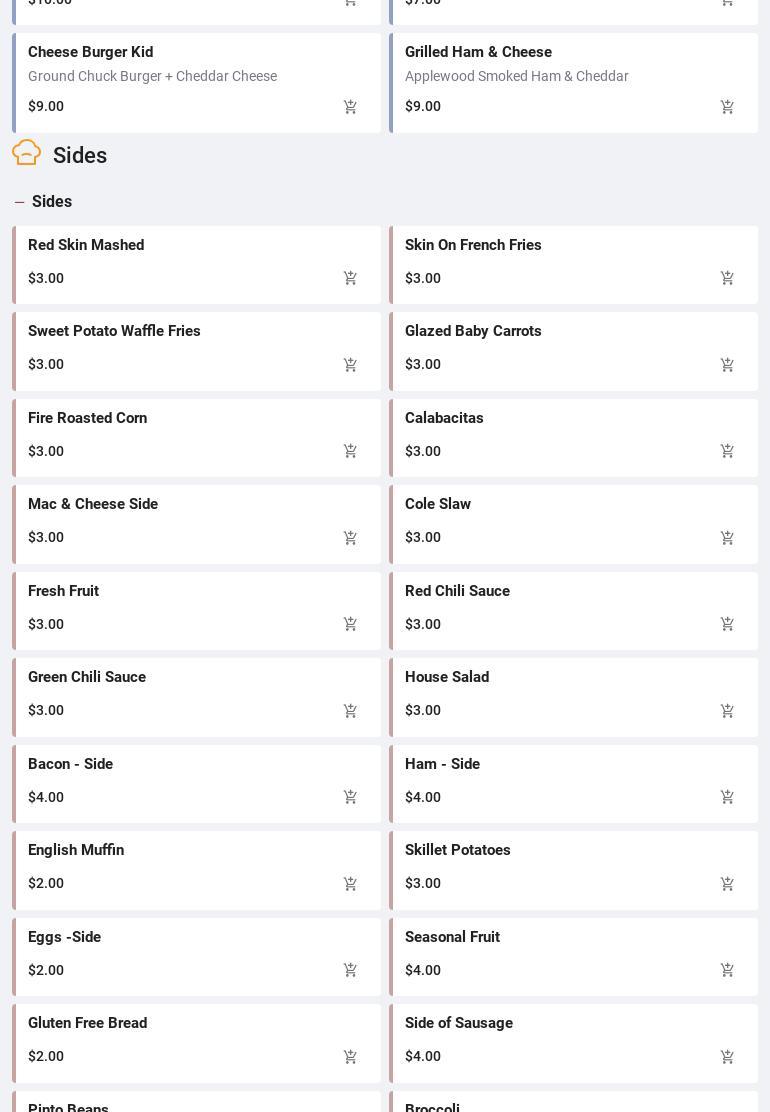Image resolution: width=770 pixels, height=1112 pixels.
Task: Add Grilled Ham & Cheese to cart
Action: [727, 107]
